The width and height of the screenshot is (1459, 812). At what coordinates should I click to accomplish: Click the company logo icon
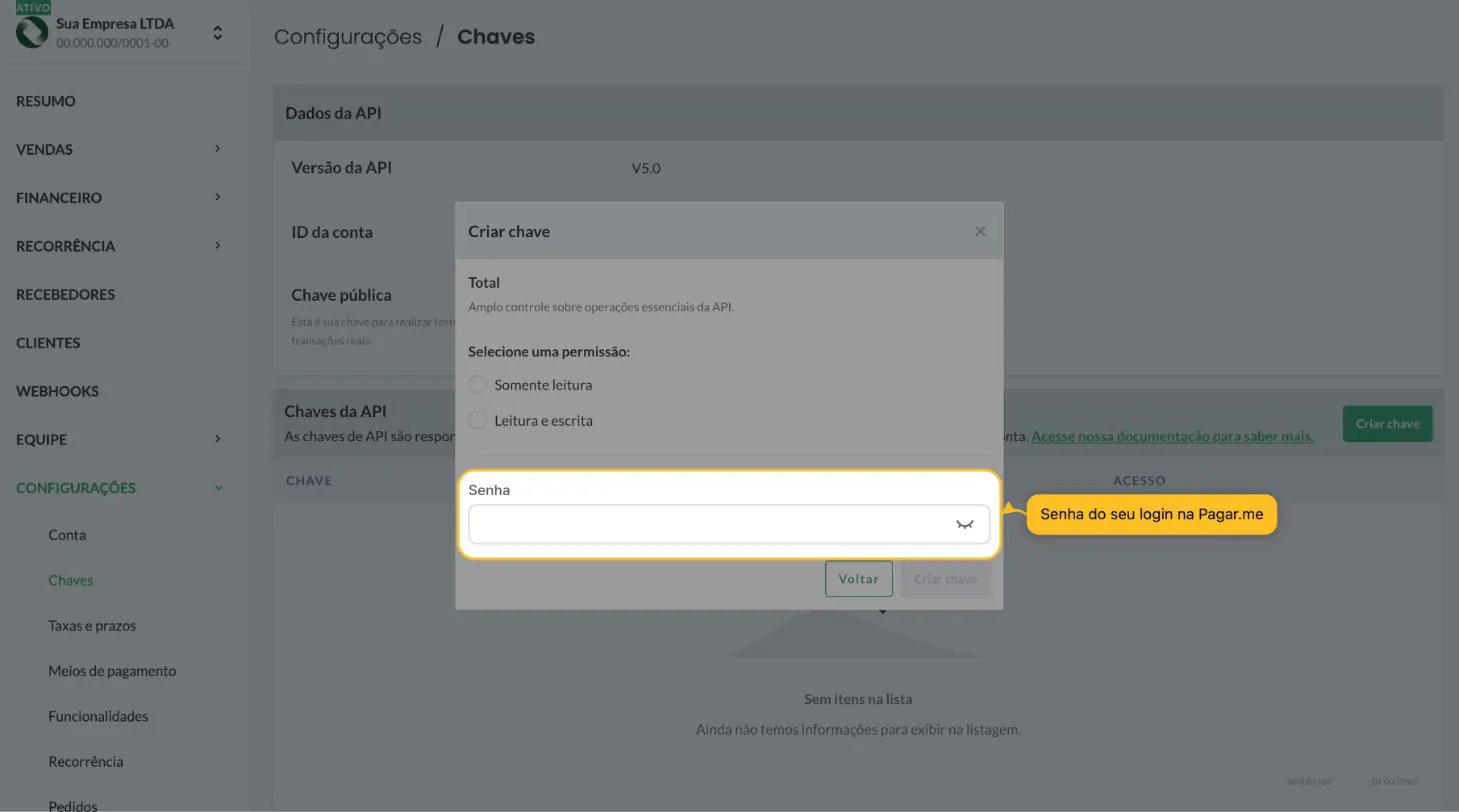32,33
